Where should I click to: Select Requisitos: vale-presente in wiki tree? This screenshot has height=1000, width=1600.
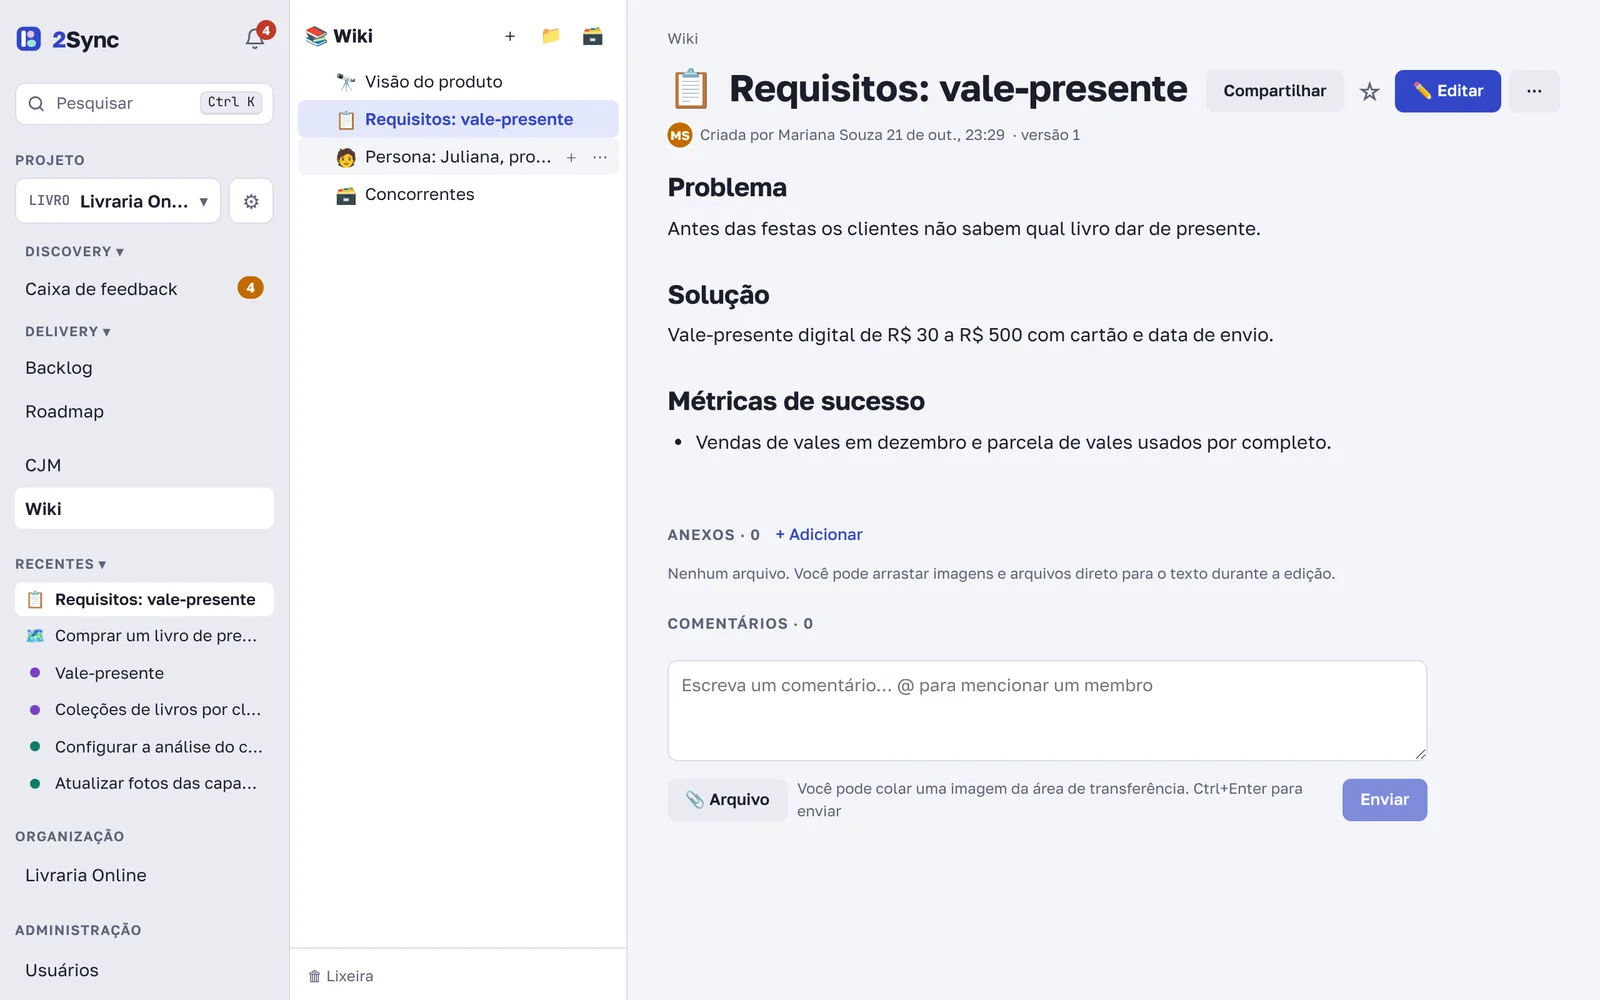pos(458,119)
